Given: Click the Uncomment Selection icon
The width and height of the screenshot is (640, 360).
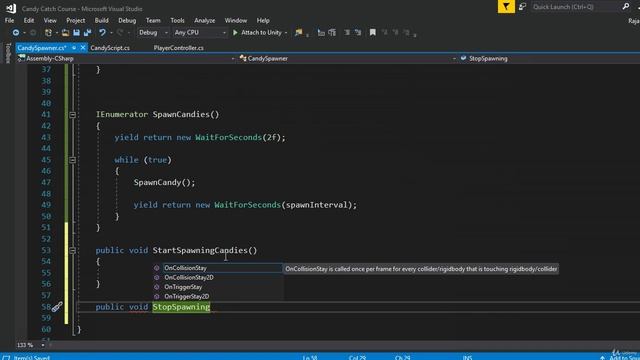Looking at the screenshot, I should 332,33.
